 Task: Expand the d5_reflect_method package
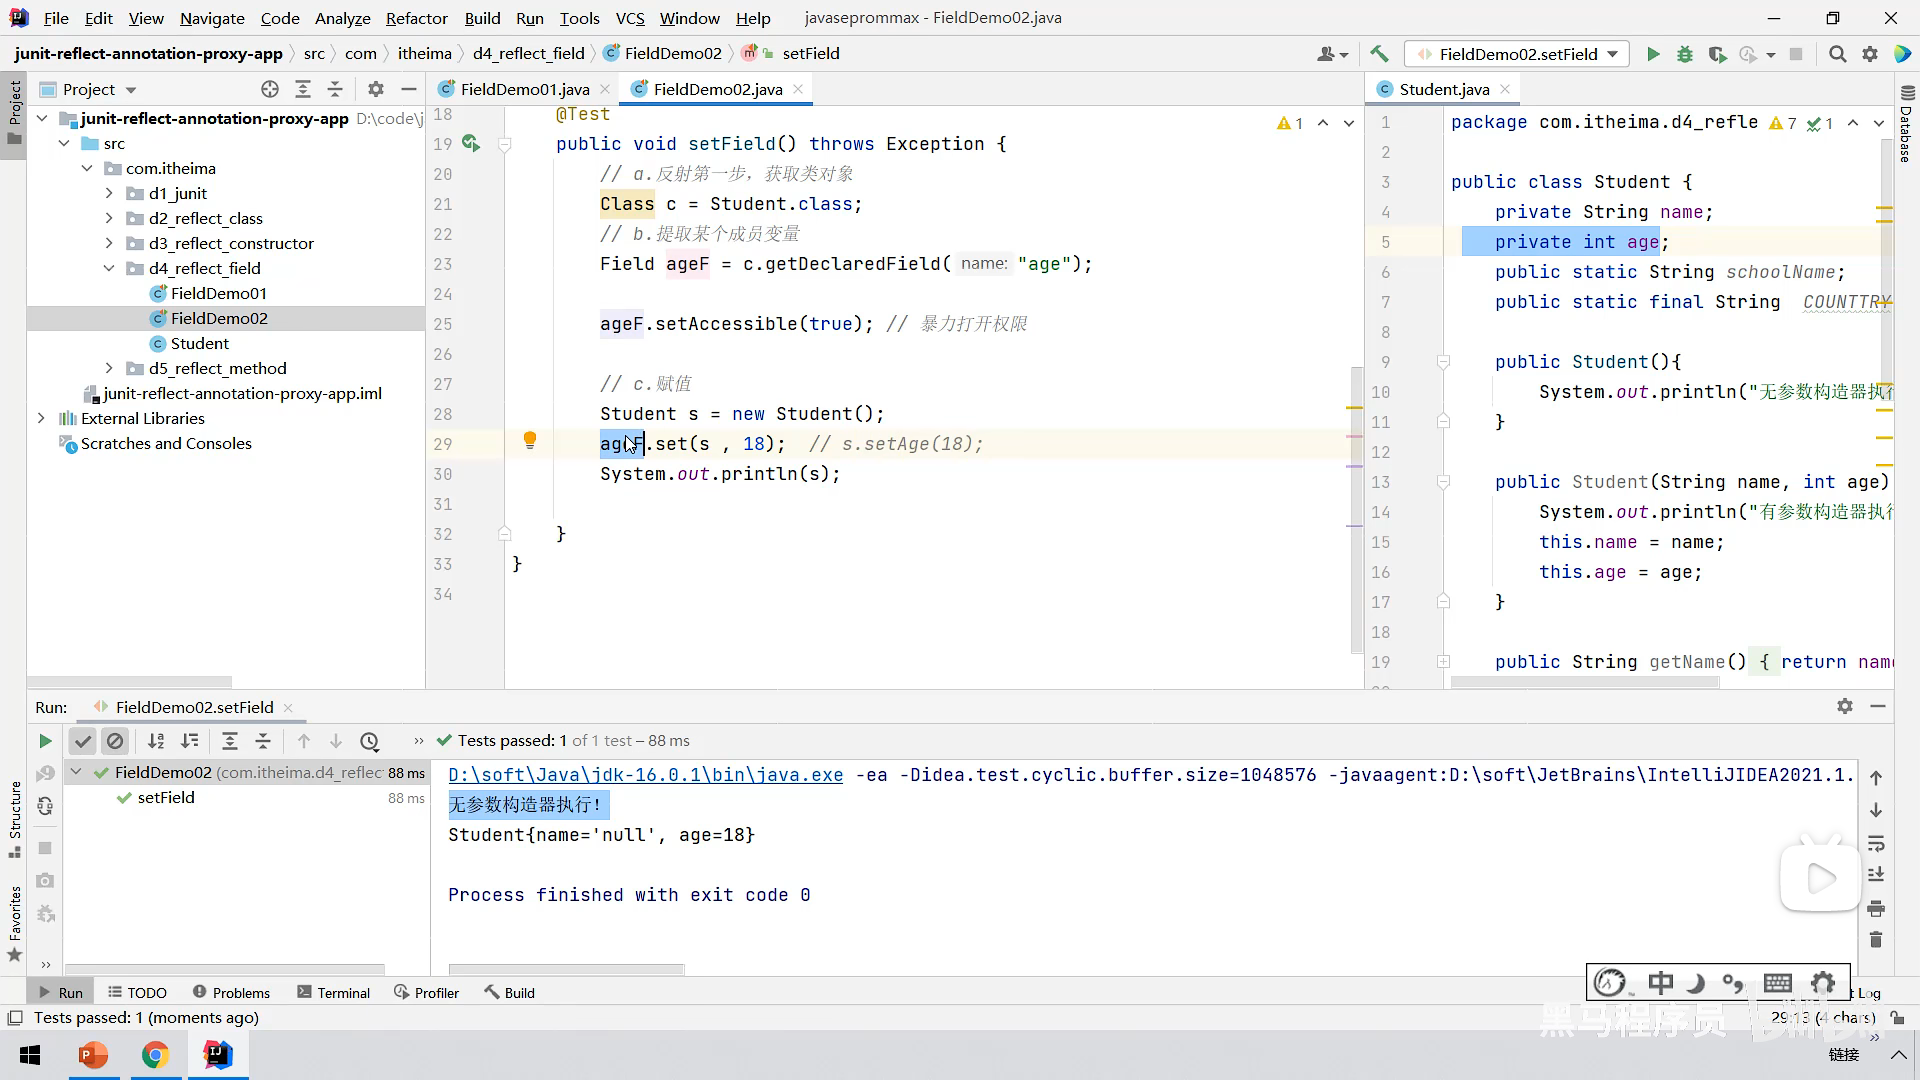[x=109, y=368]
